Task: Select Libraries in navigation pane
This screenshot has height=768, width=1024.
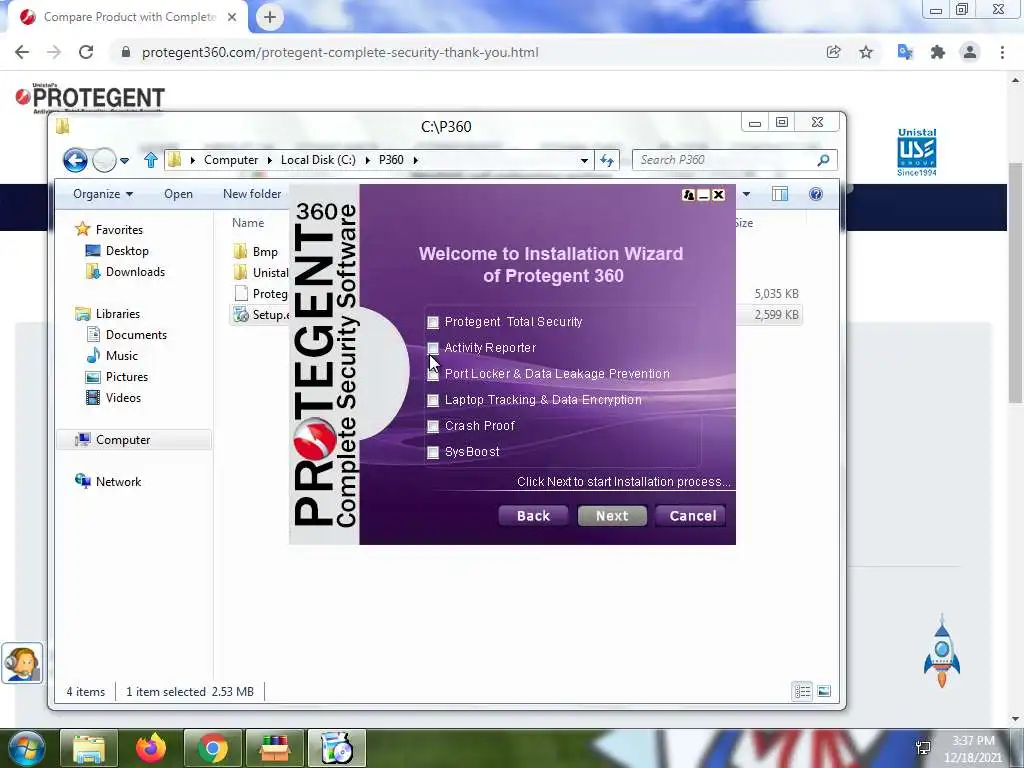Action: tap(118, 313)
